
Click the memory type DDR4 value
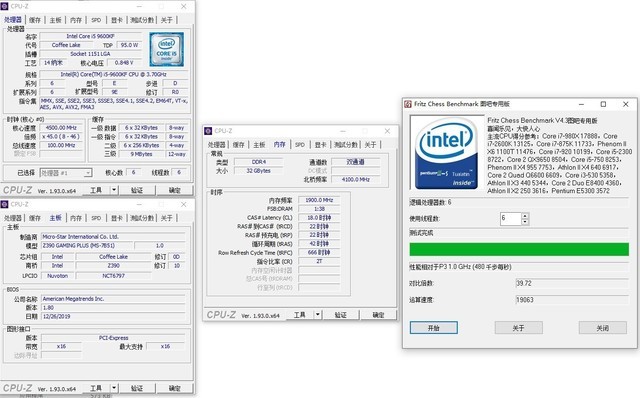pos(258,162)
